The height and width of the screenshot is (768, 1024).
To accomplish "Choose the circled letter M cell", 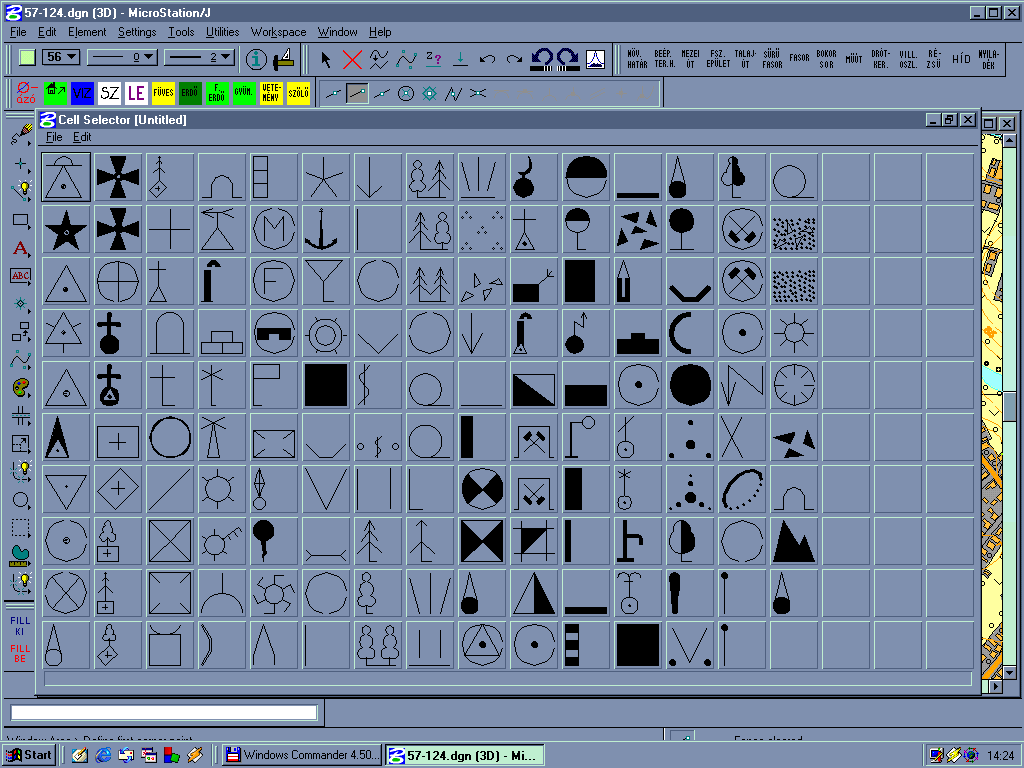I will pyautogui.click(x=274, y=229).
